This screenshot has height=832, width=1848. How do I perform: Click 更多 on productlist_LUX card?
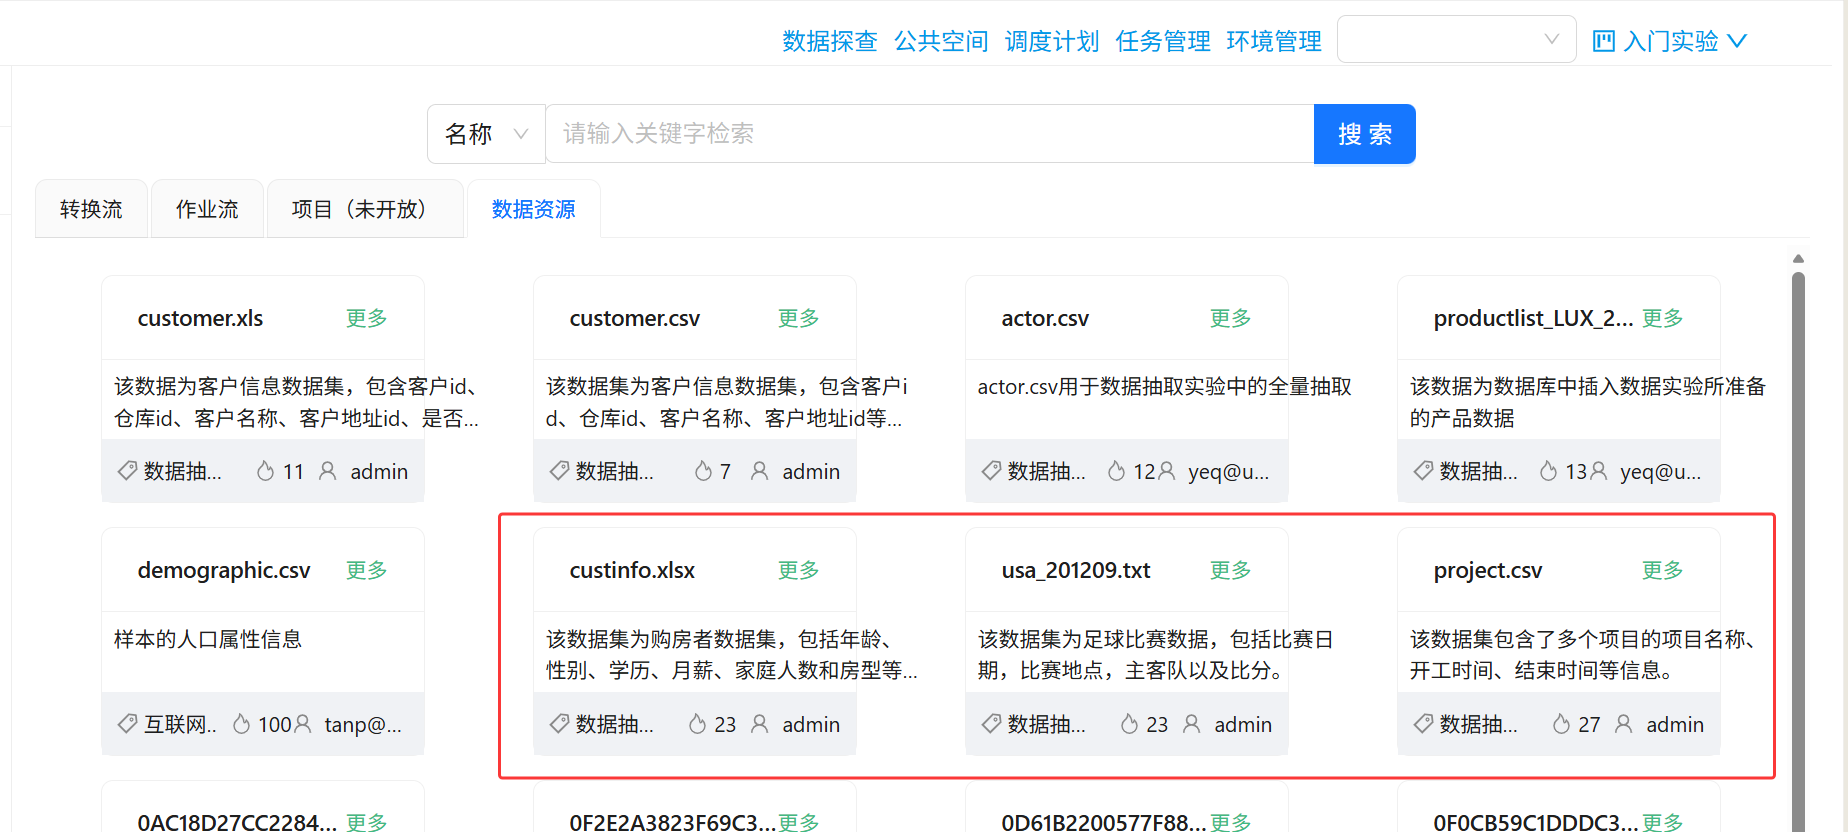(x=1662, y=318)
